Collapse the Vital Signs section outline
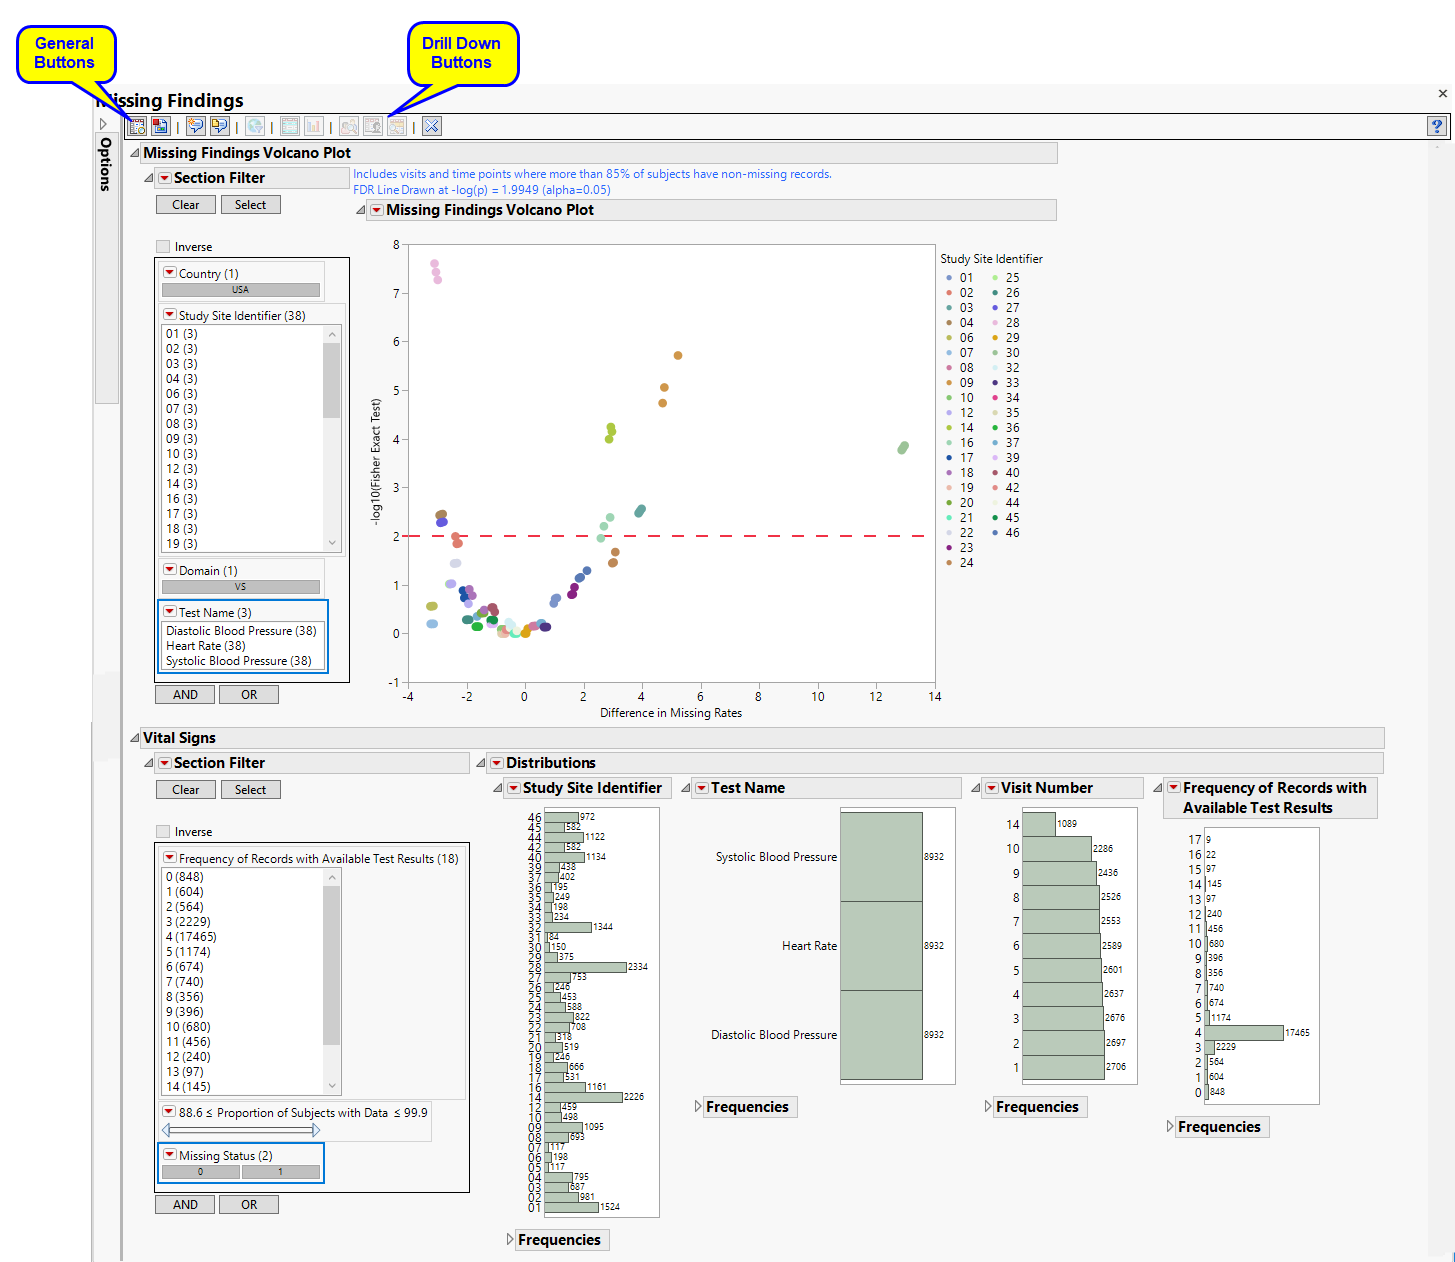This screenshot has height=1262, width=1455. tap(135, 738)
